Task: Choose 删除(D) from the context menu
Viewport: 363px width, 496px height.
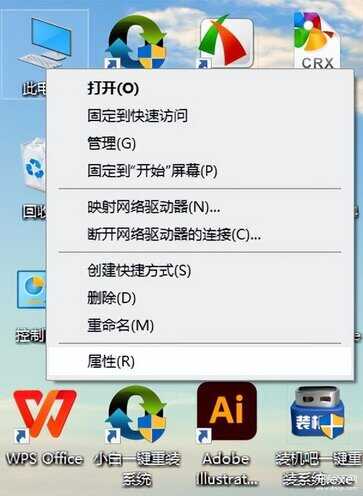Action: 200,298
